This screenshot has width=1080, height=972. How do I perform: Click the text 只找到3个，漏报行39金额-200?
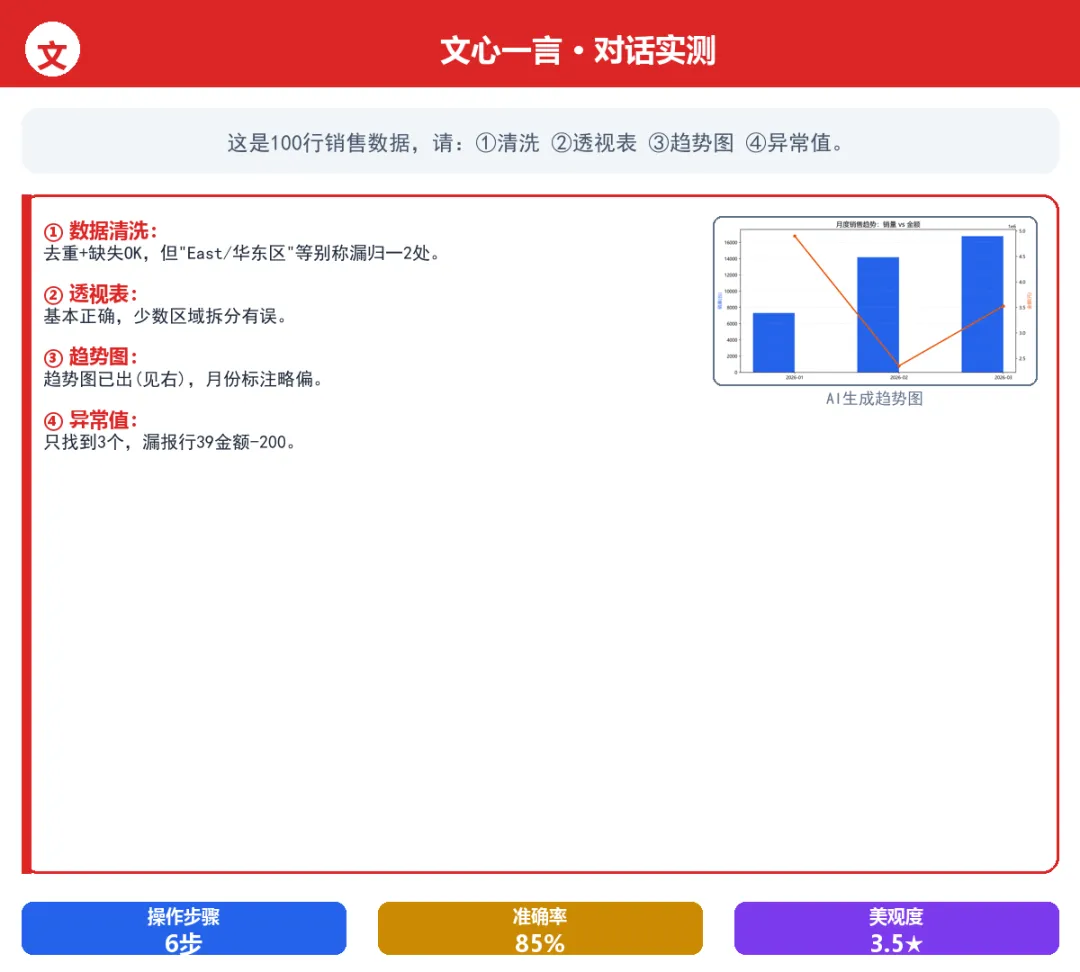click(x=170, y=442)
